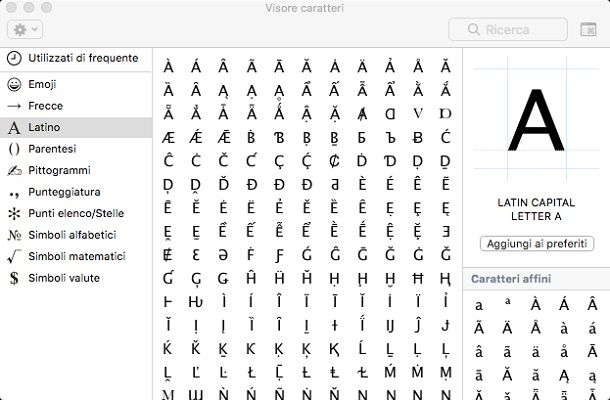This screenshot has height=400, width=610.
Task: Select Simboli matematici square-root category
Action: click(x=76, y=256)
